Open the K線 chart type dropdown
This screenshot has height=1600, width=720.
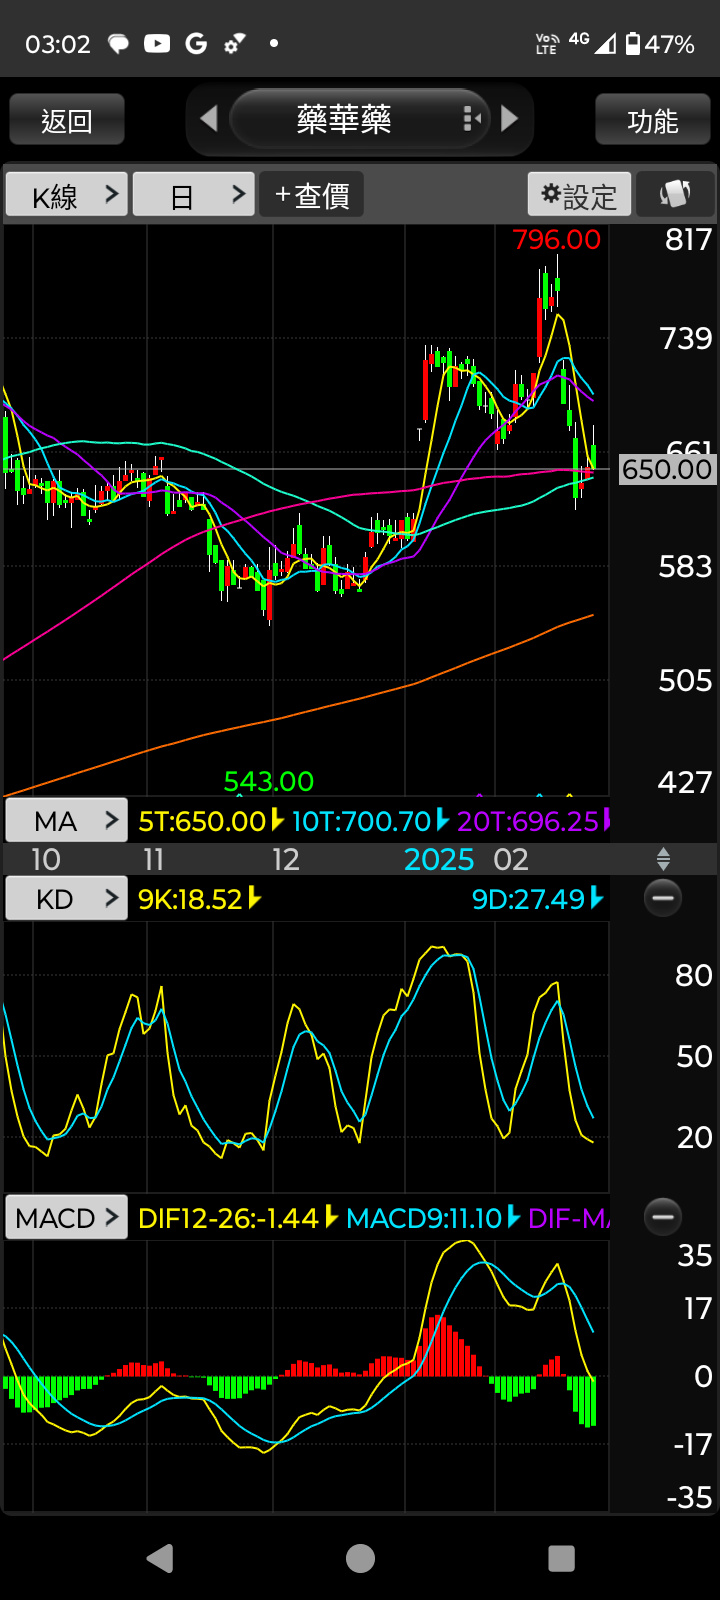pos(66,195)
